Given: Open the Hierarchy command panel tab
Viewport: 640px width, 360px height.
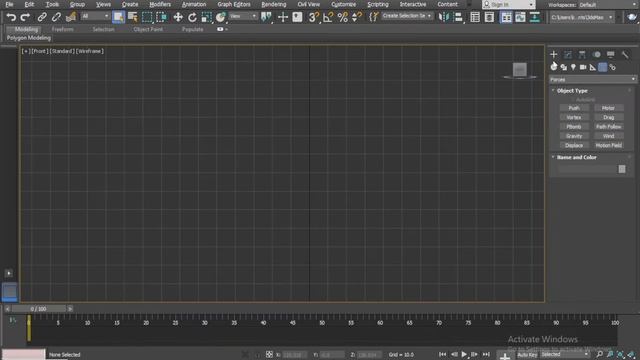Looking at the screenshot, I should point(582,54).
